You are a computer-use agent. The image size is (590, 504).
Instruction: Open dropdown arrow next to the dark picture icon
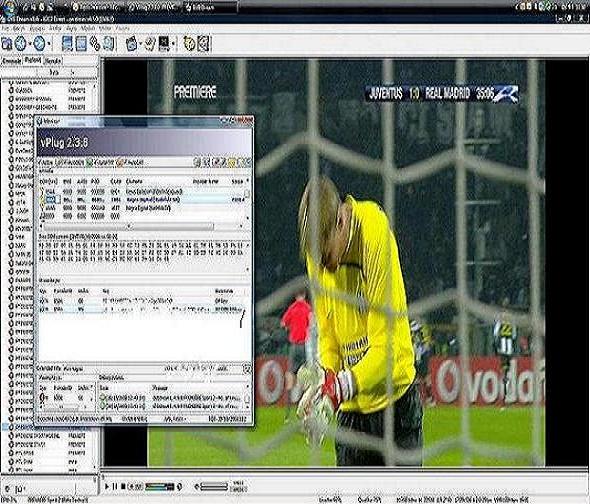[173, 44]
